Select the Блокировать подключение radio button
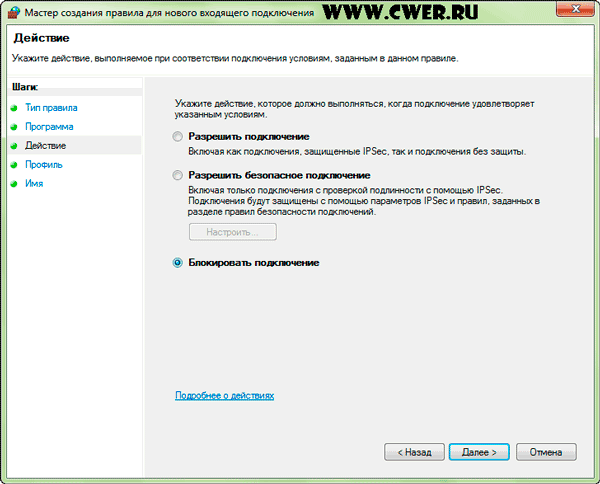 coord(178,262)
